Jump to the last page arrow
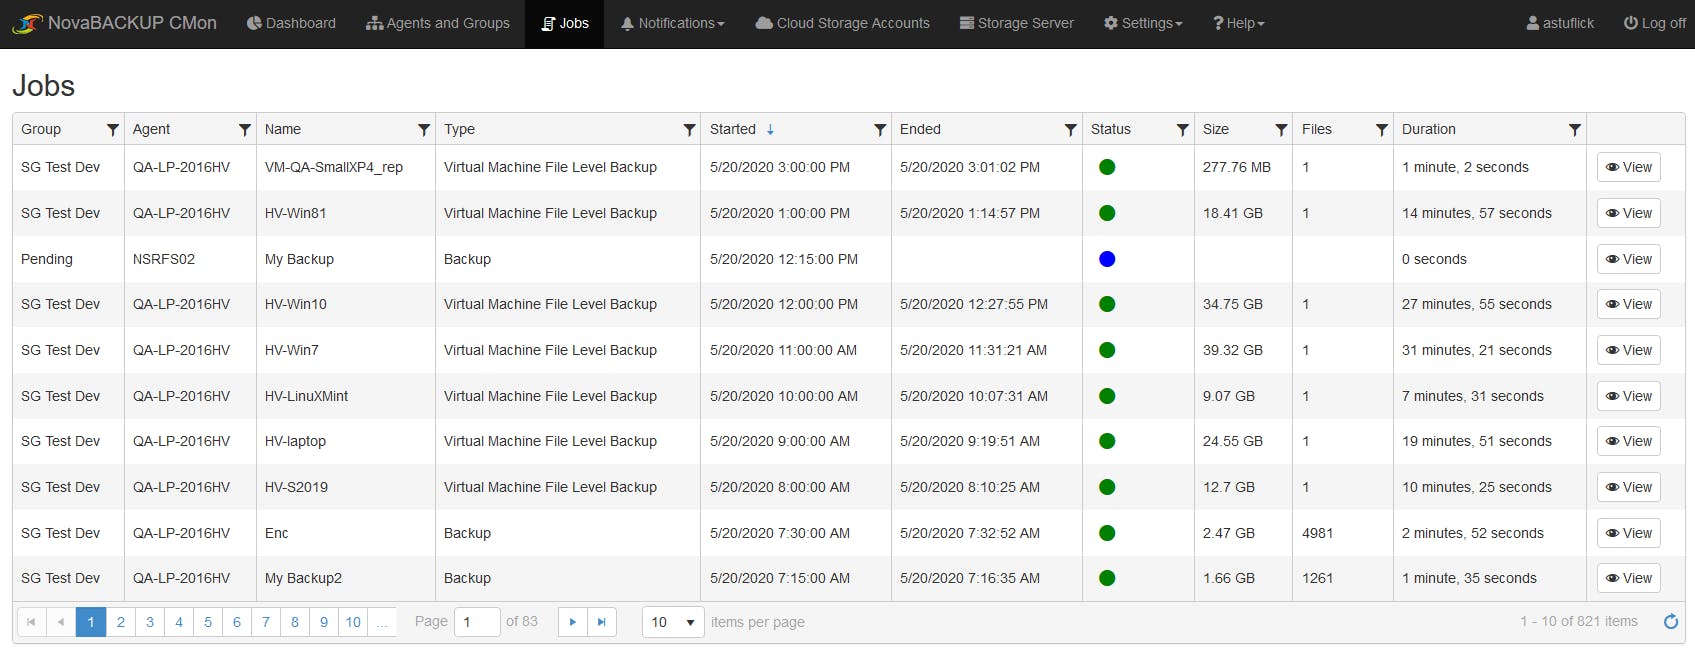This screenshot has width=1695, height=663. point(602,622)
